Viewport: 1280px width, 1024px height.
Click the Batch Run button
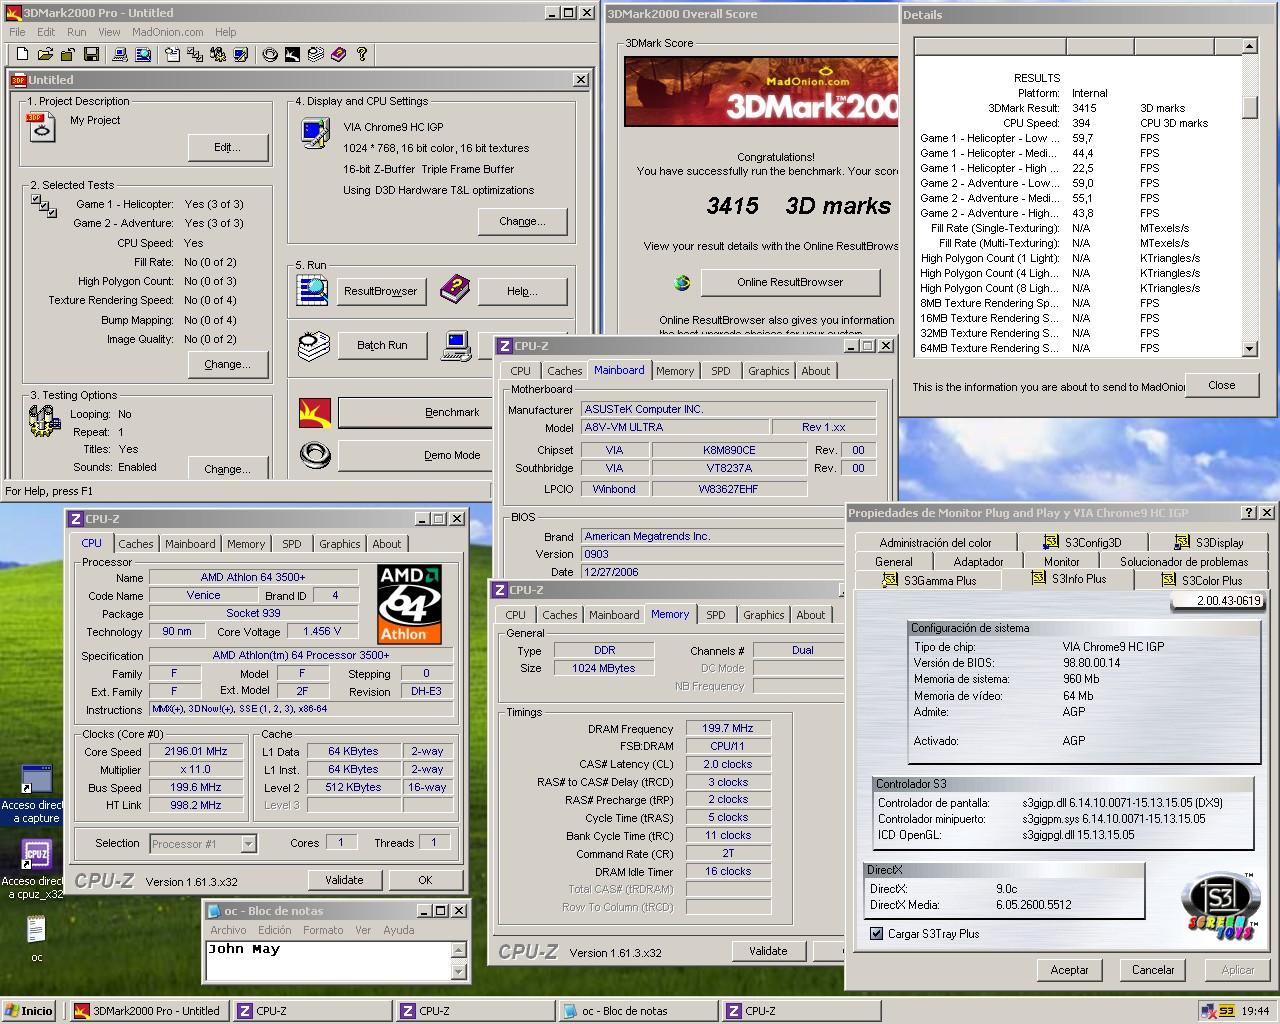click(x=382, y=345)
